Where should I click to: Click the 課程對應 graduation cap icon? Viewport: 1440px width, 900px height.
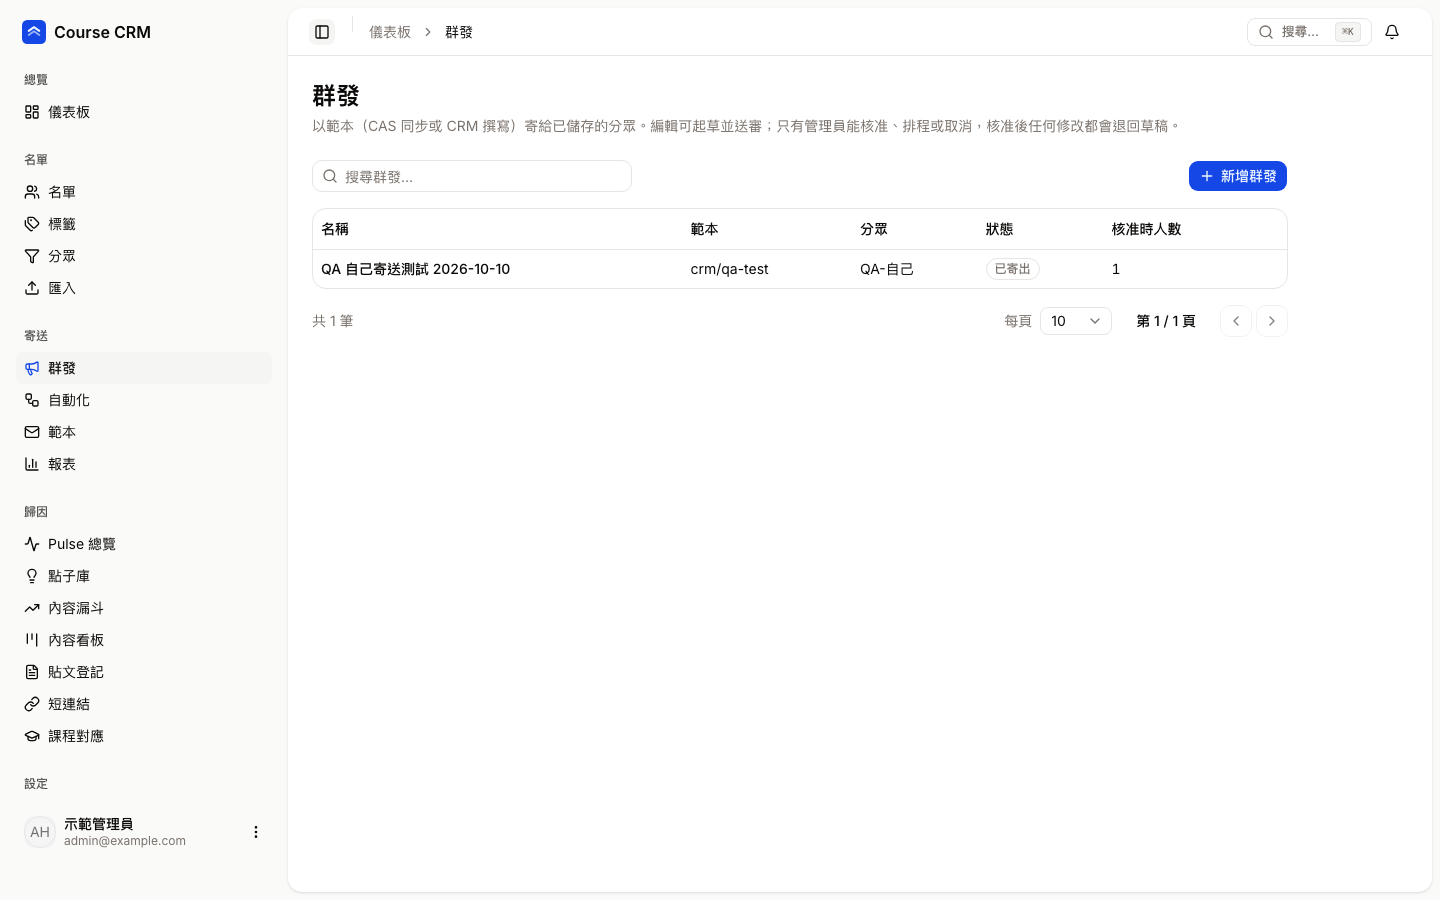click(x=32, y=736)
